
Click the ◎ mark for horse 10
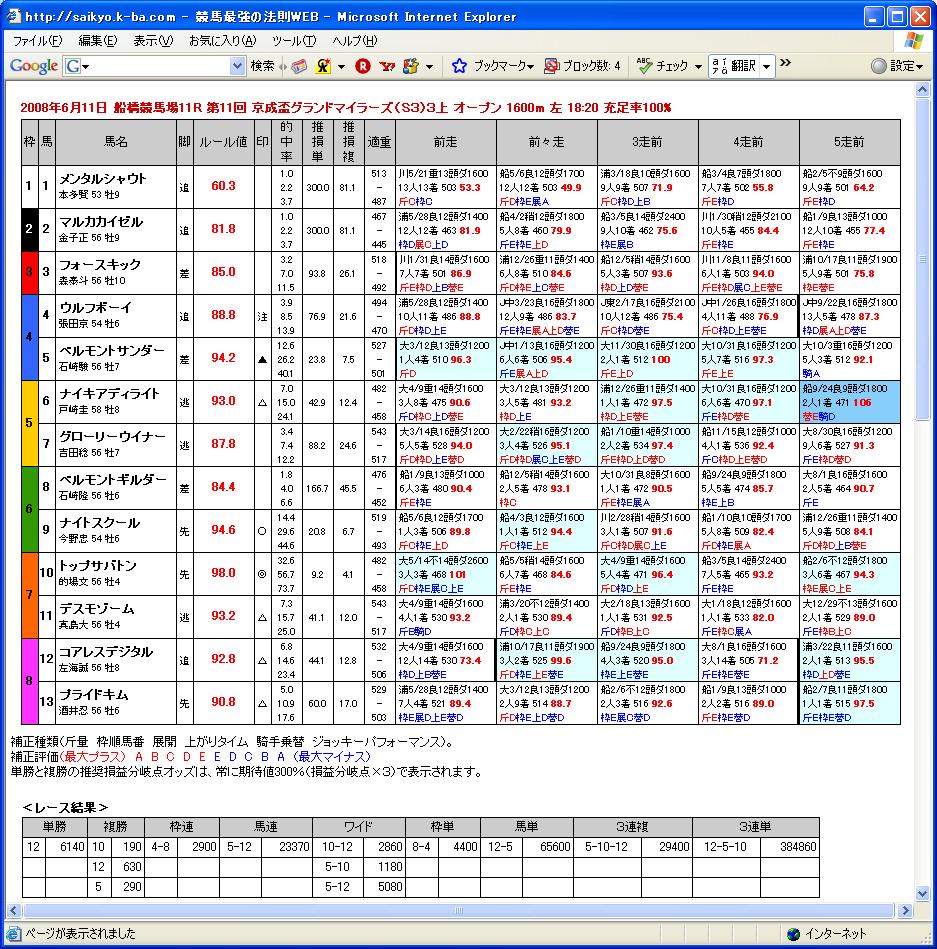click(262, 574)
